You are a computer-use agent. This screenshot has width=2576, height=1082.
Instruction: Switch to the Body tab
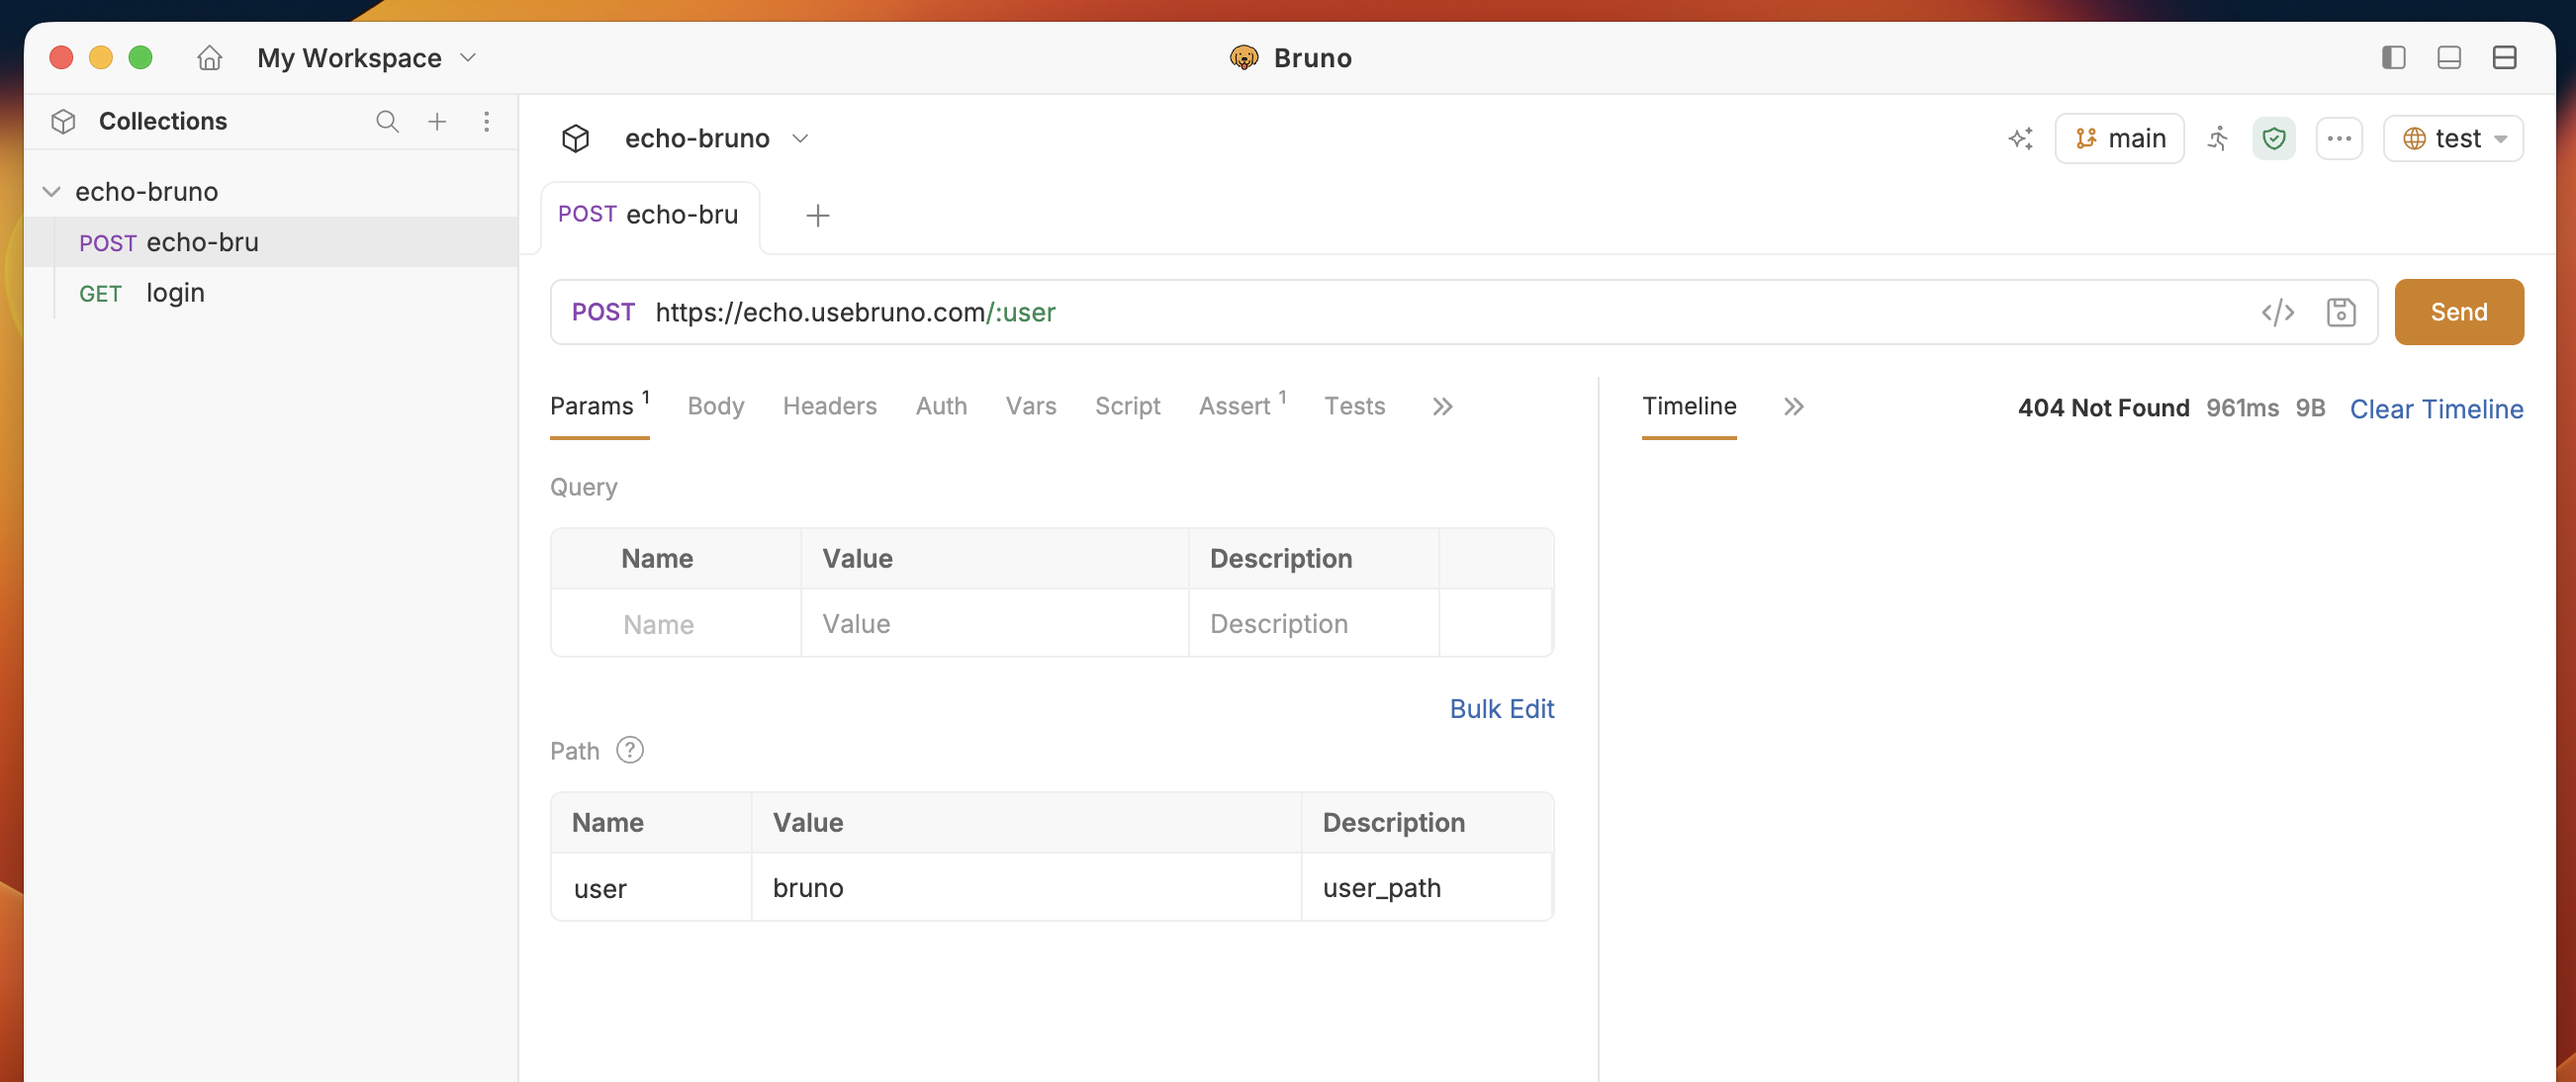point(715,405)
